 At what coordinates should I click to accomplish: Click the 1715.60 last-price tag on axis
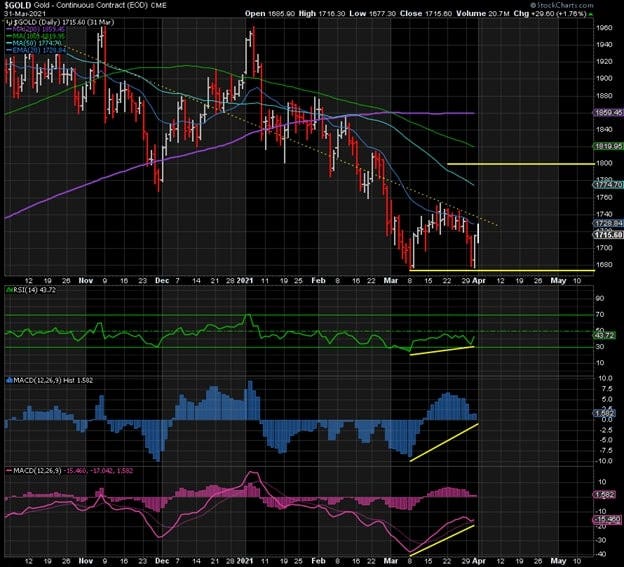tap(608, 235)
